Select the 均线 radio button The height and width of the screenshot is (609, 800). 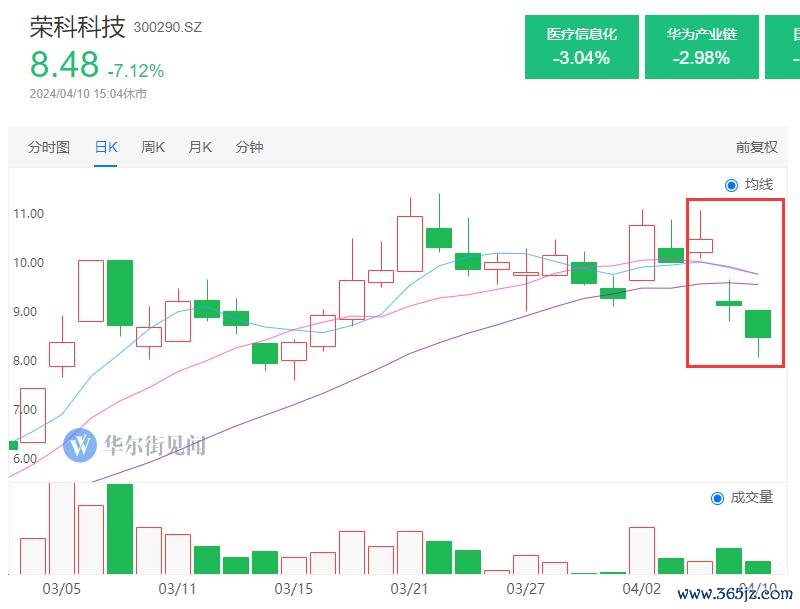tap(731, 185)
